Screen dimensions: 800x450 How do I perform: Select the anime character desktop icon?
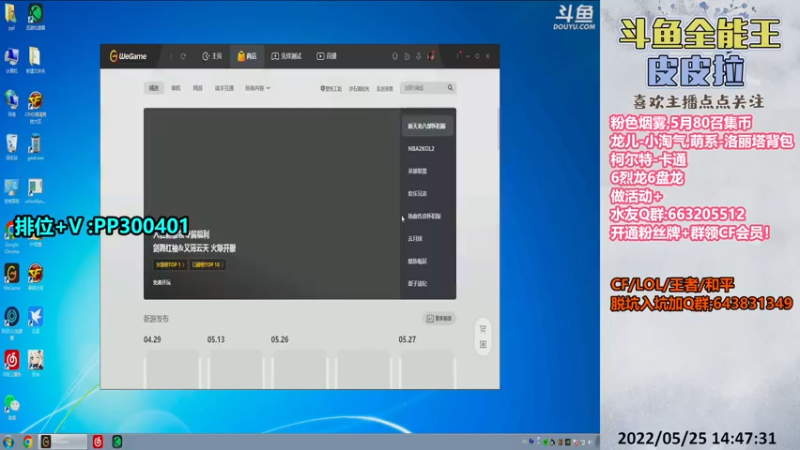(x=35, y=363)
